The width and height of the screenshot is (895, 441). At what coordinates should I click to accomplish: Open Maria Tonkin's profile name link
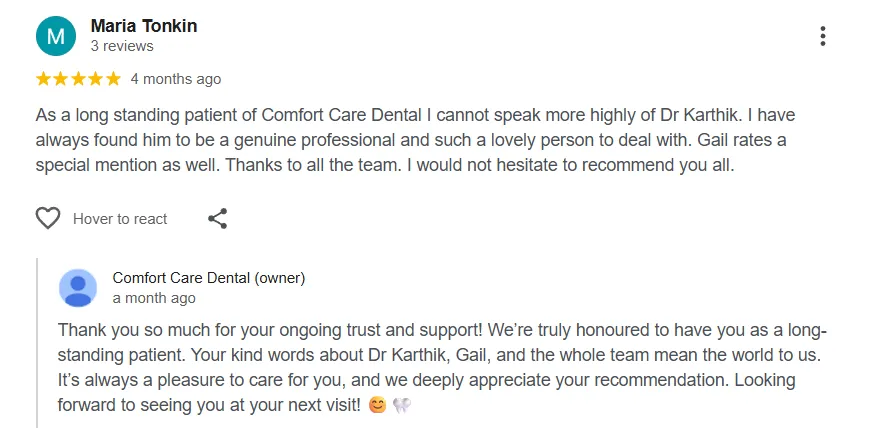(x=144, y=26)
